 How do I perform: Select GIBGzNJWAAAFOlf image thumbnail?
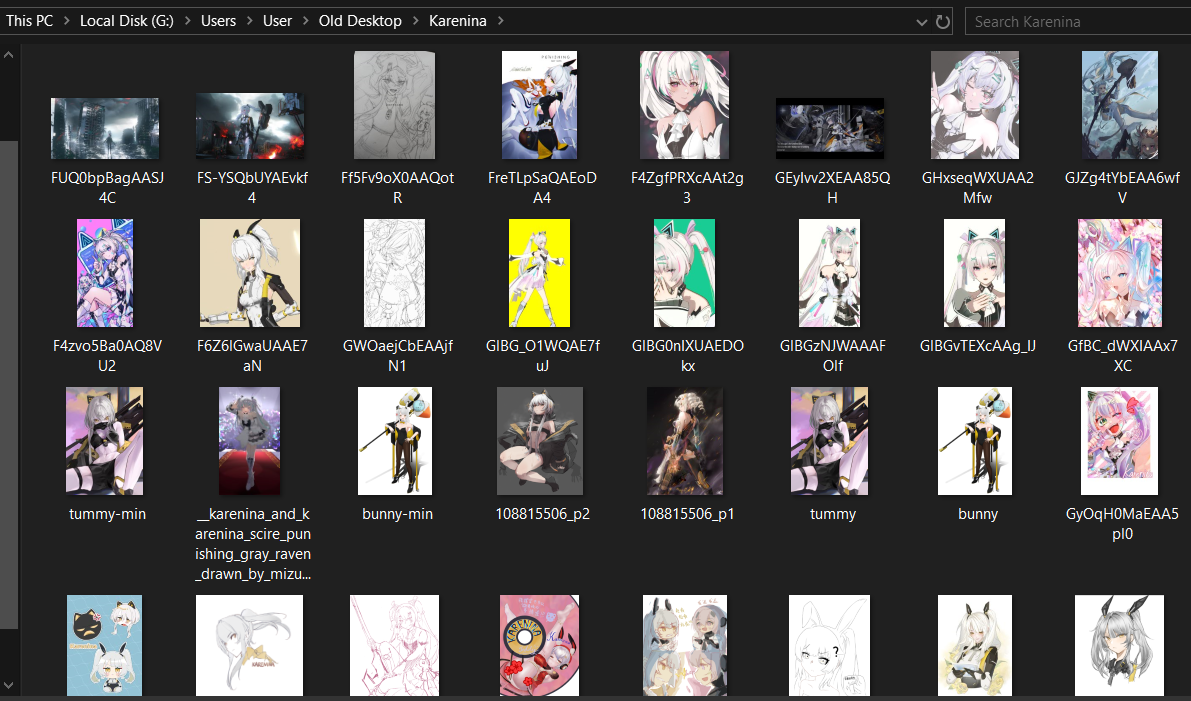(x=829, y=273)
